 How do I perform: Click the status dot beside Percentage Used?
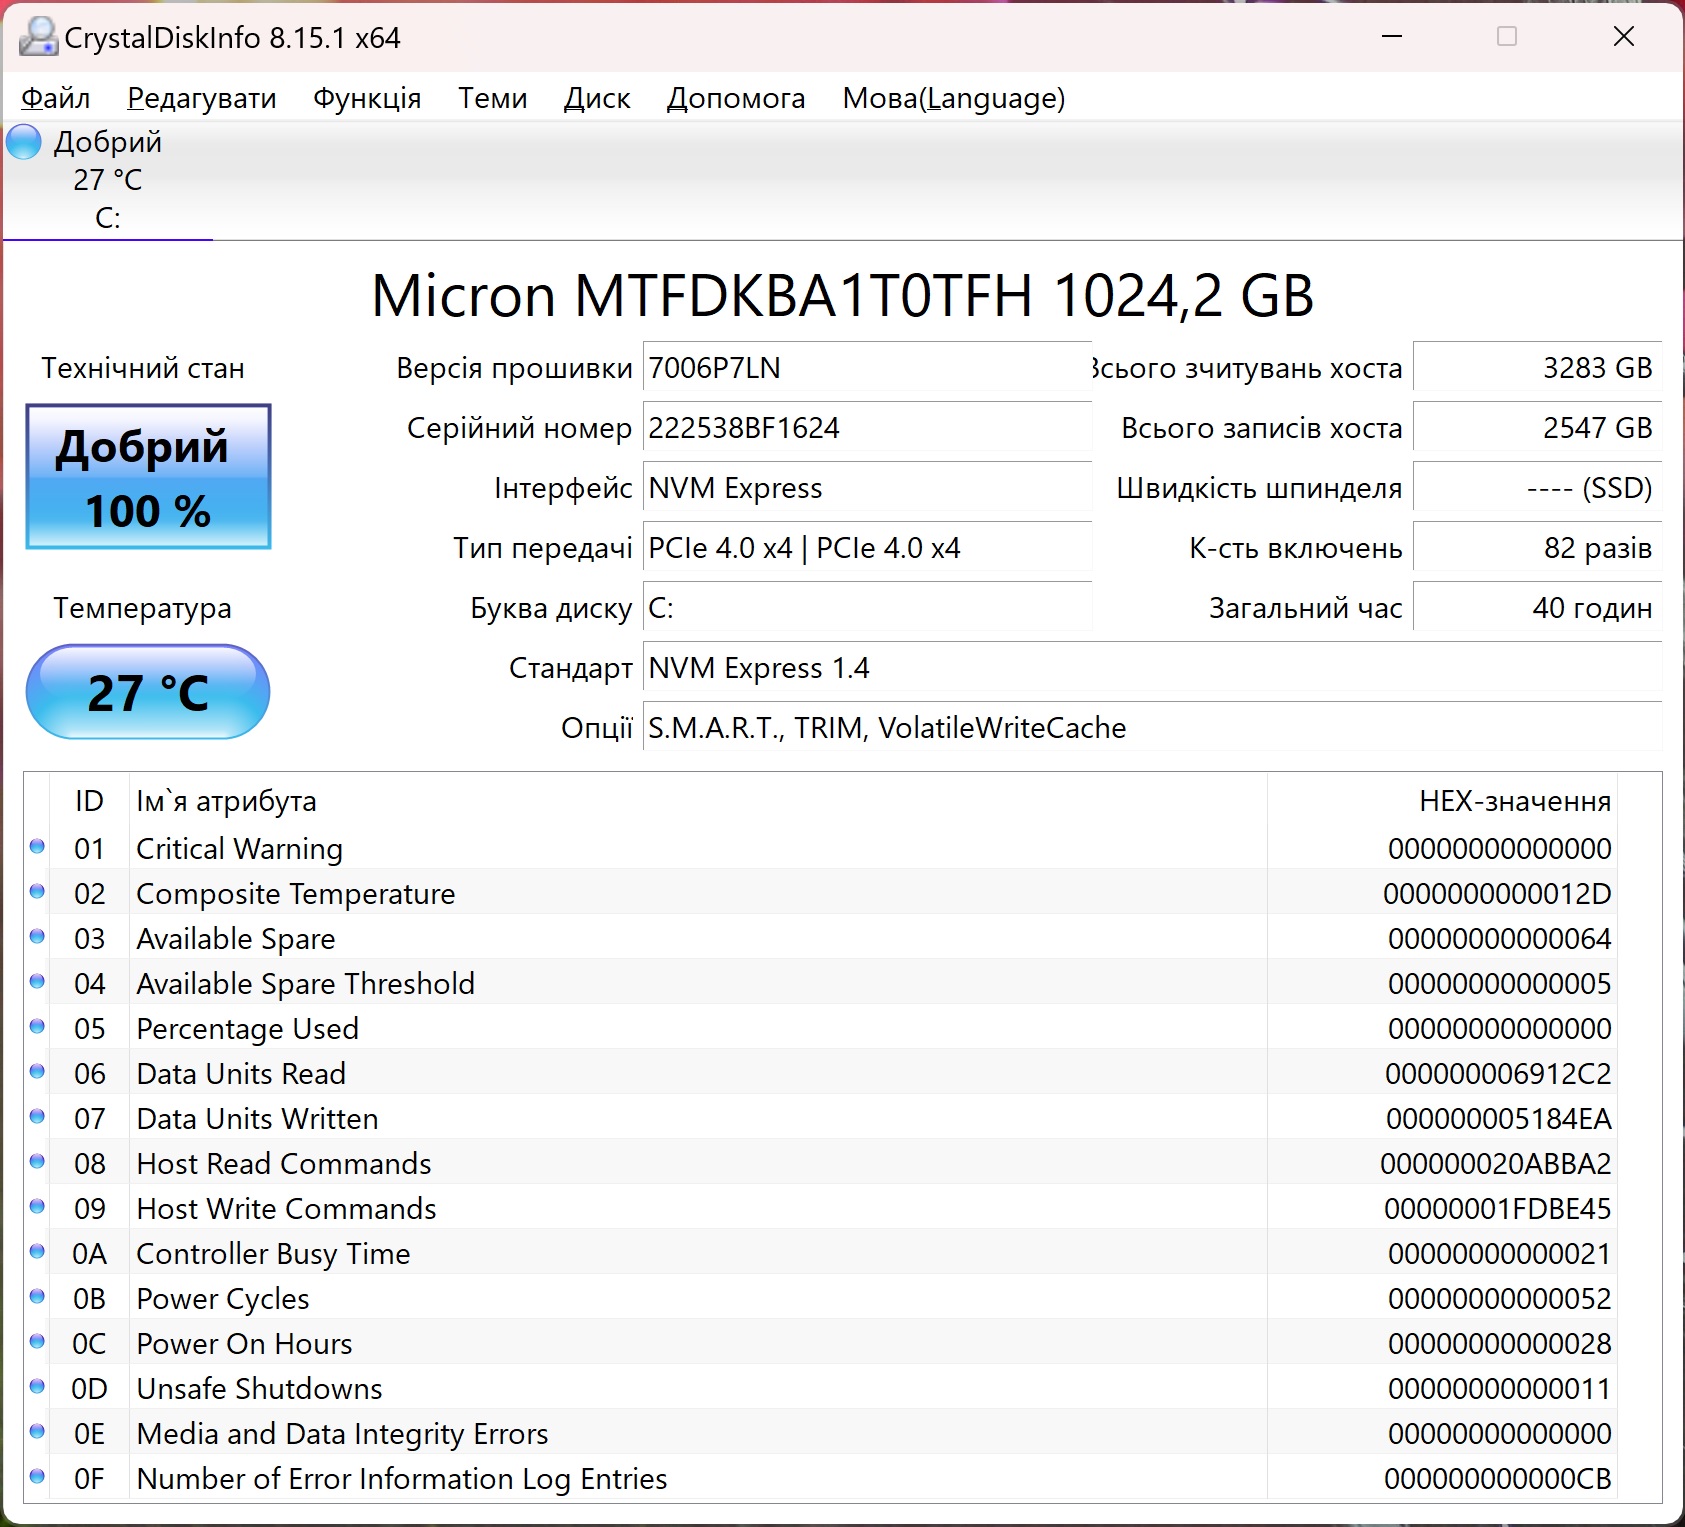point(38,1027)
